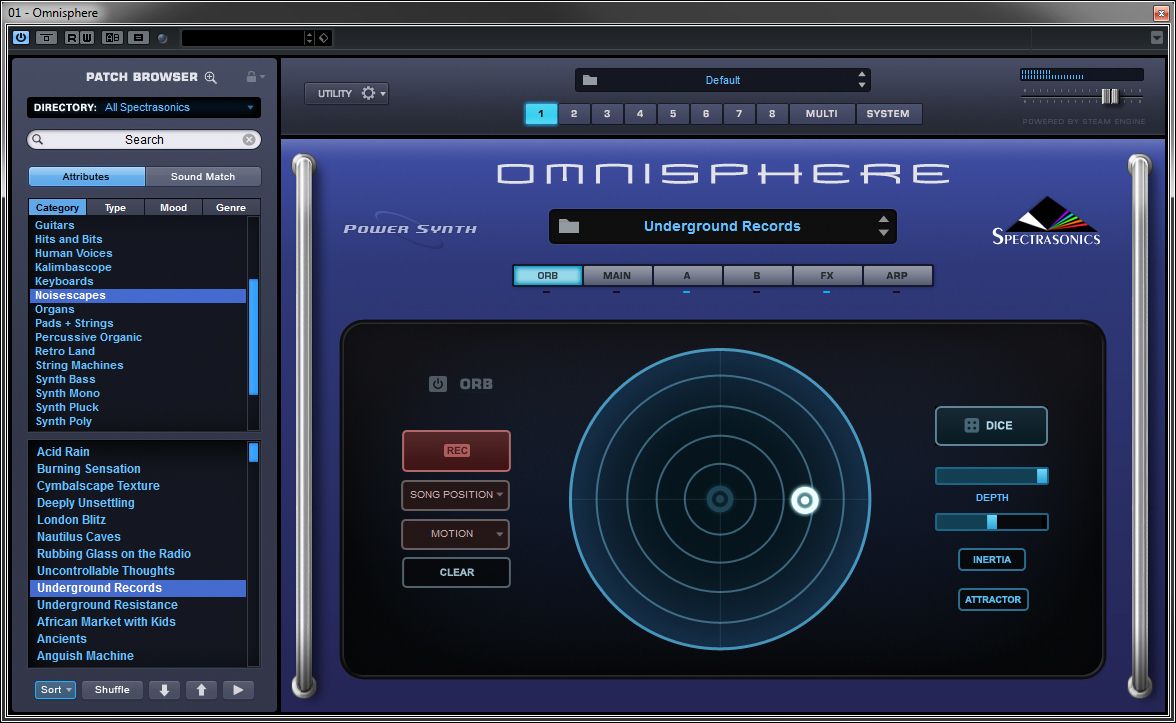This screenshot has height=723, width=1176.
Task: Select the Genre attribute column
Action: pos(231,207)
